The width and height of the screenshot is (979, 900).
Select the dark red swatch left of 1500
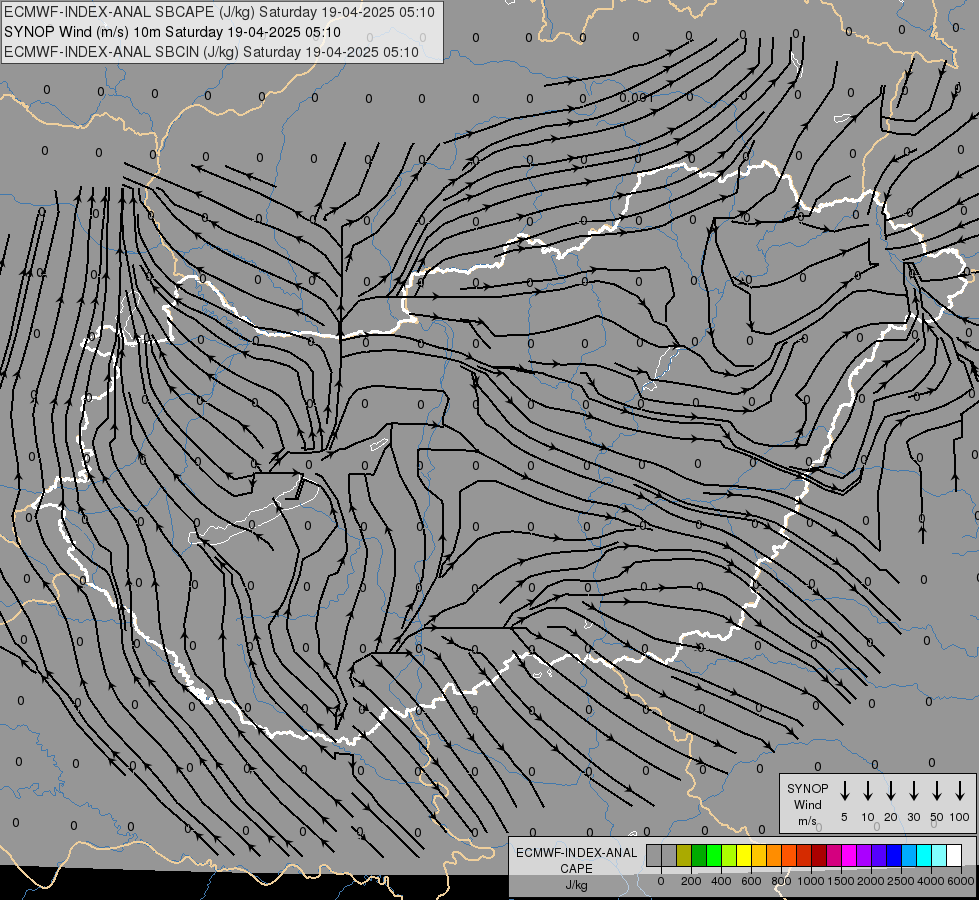(x=820, y=856)
